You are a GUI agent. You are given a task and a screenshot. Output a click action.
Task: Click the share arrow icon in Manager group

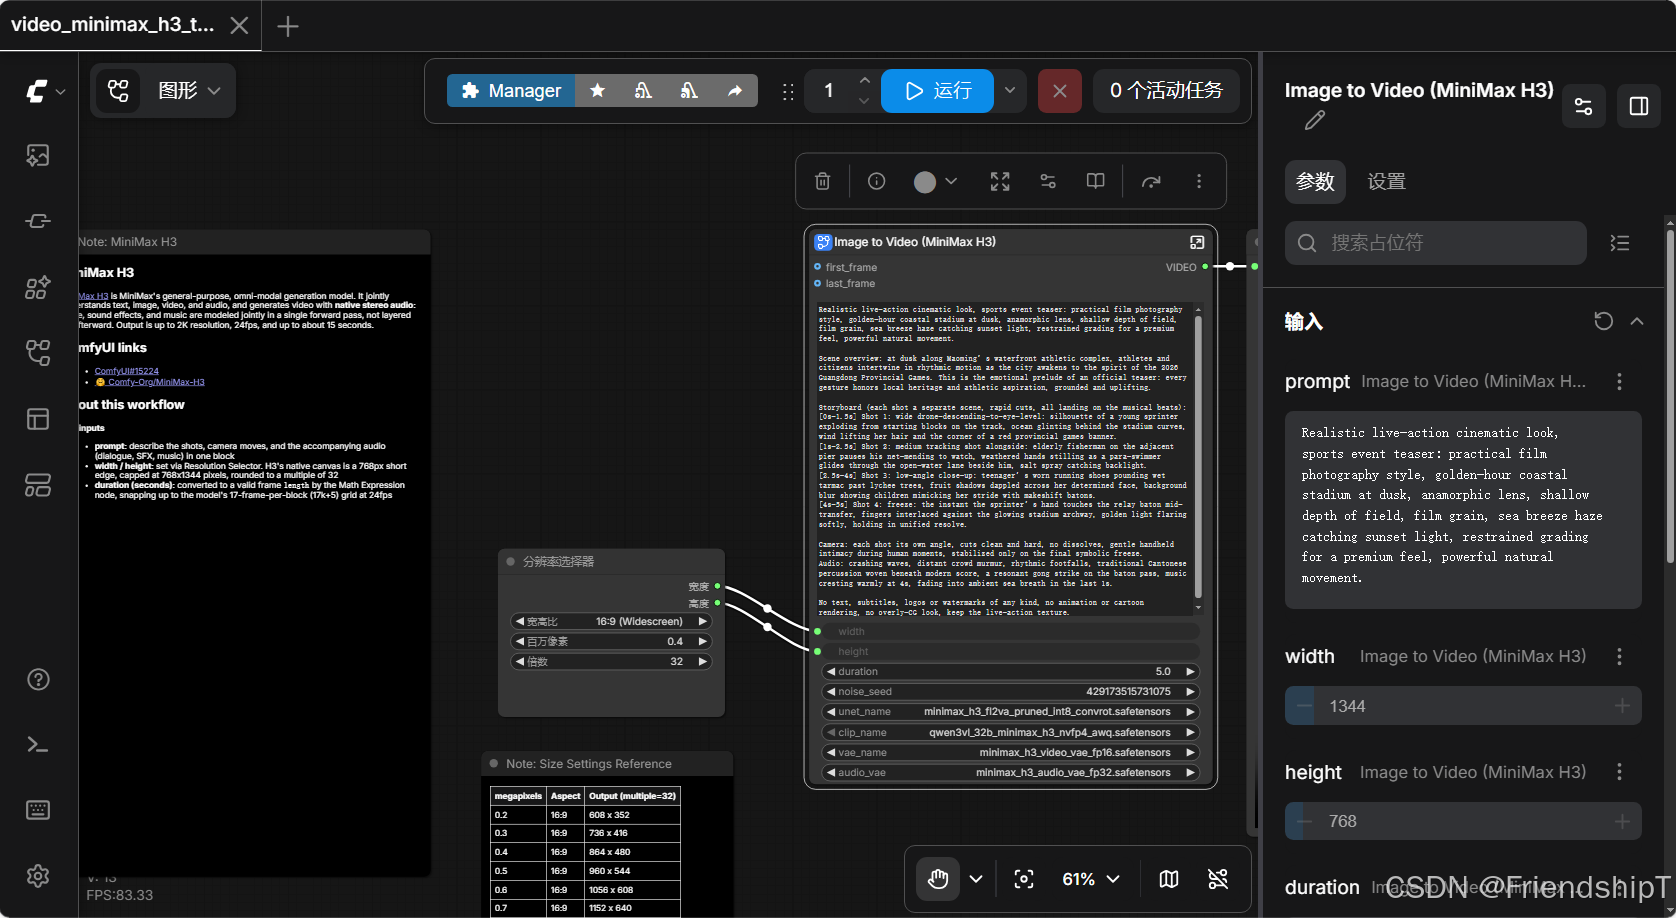735,91
